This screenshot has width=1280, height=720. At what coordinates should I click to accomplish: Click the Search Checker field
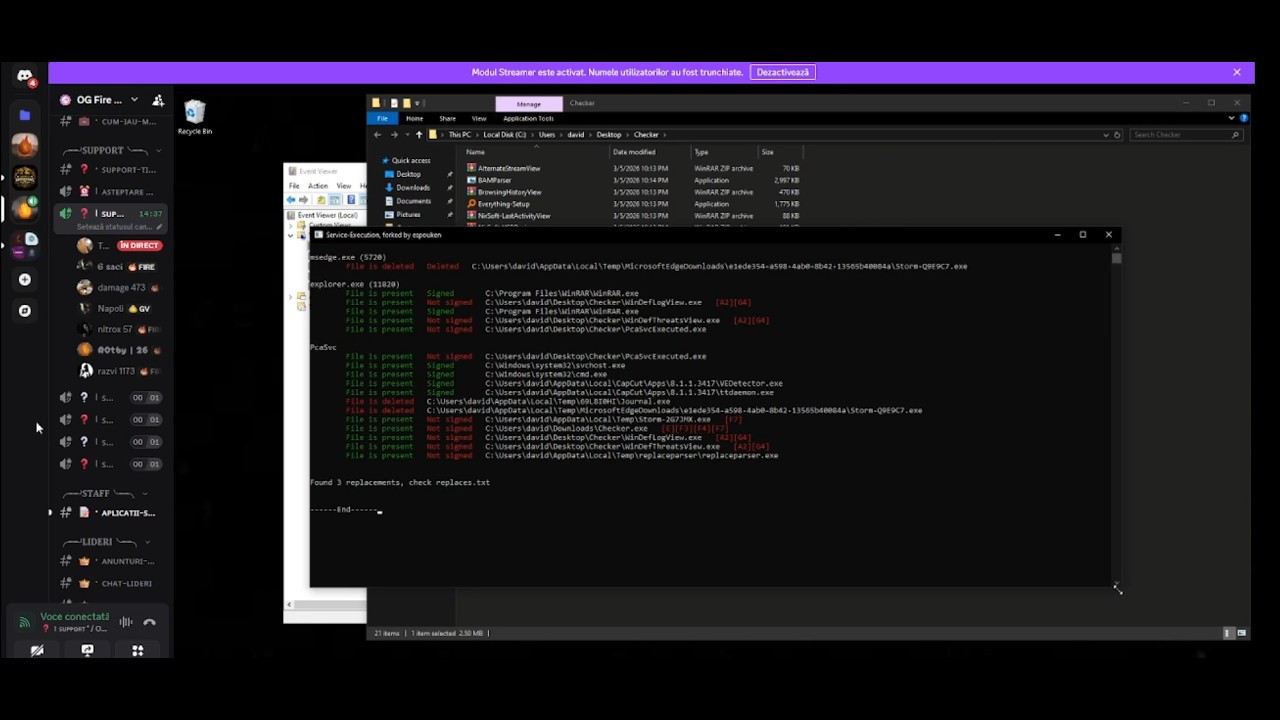coord(1185,135)
